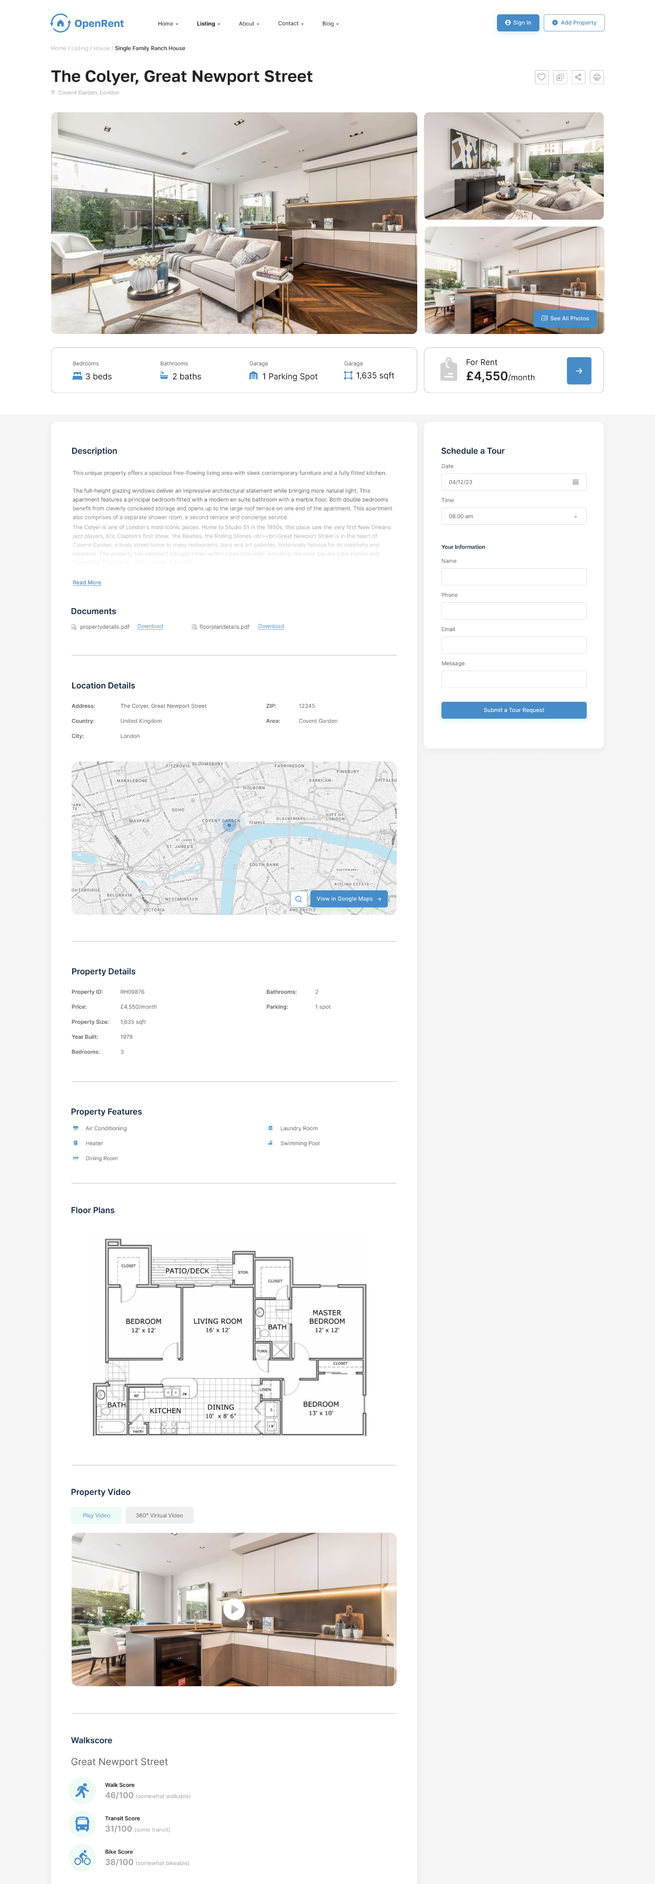Click the location pin before Covent Garden
655x1884 pixels.
click(x=54, y=92)
